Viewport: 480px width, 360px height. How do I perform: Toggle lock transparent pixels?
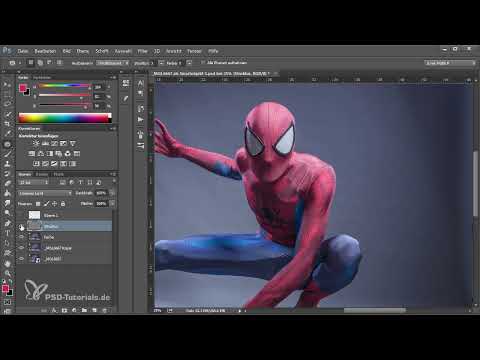pos(38,203)
